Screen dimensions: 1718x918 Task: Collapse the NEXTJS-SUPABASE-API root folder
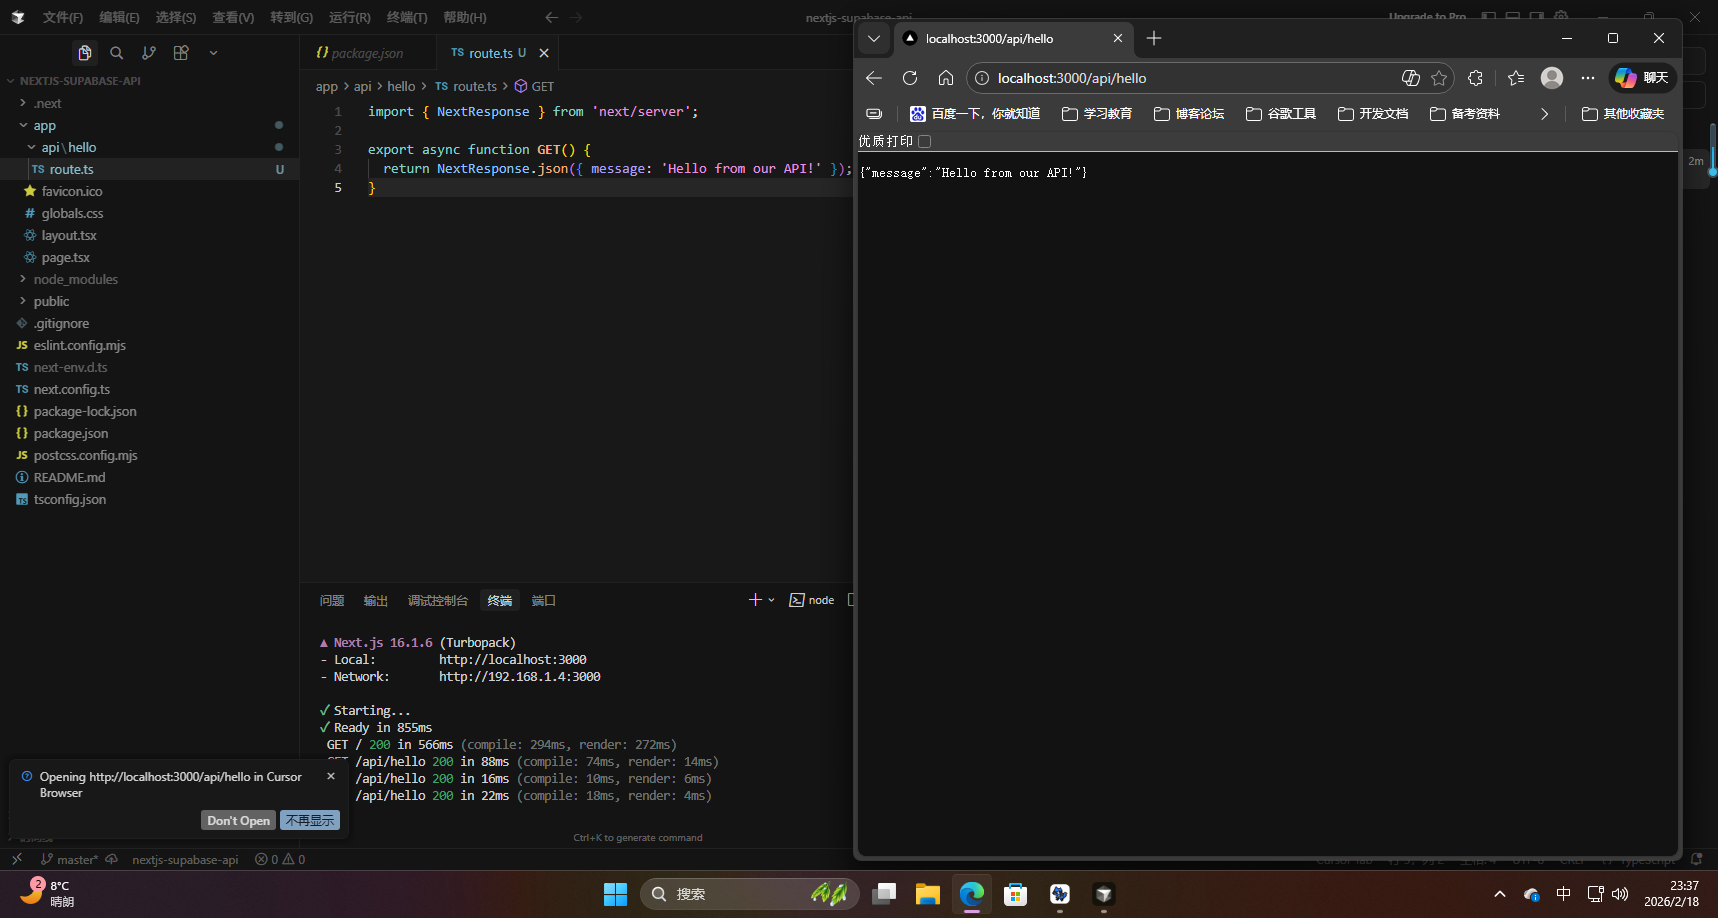coord(80,81)
